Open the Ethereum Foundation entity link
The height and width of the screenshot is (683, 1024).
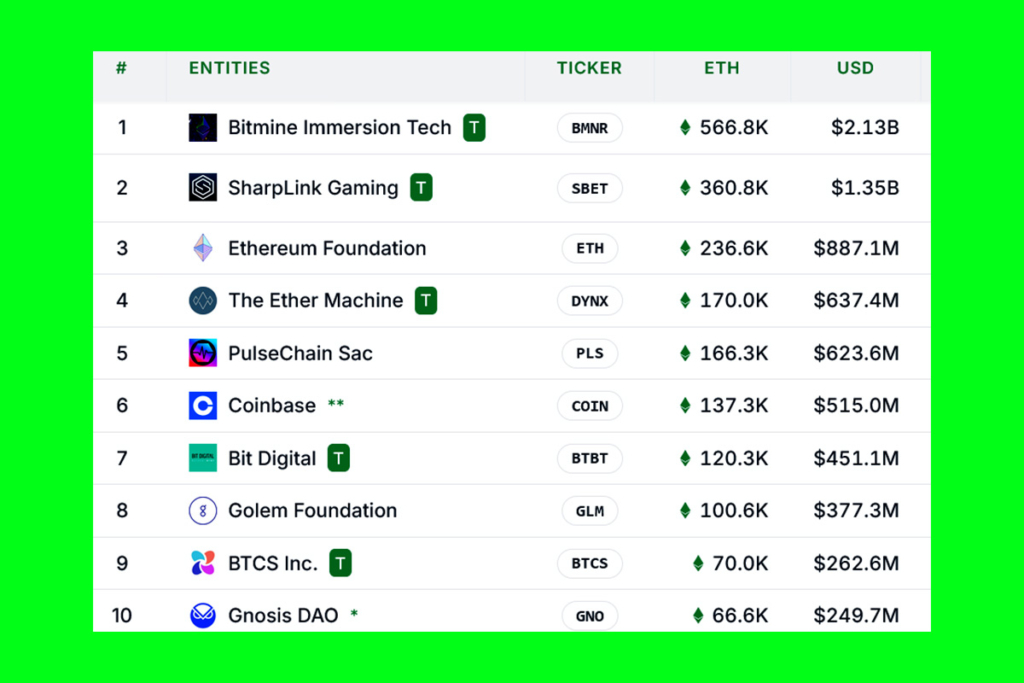point(327,248)
